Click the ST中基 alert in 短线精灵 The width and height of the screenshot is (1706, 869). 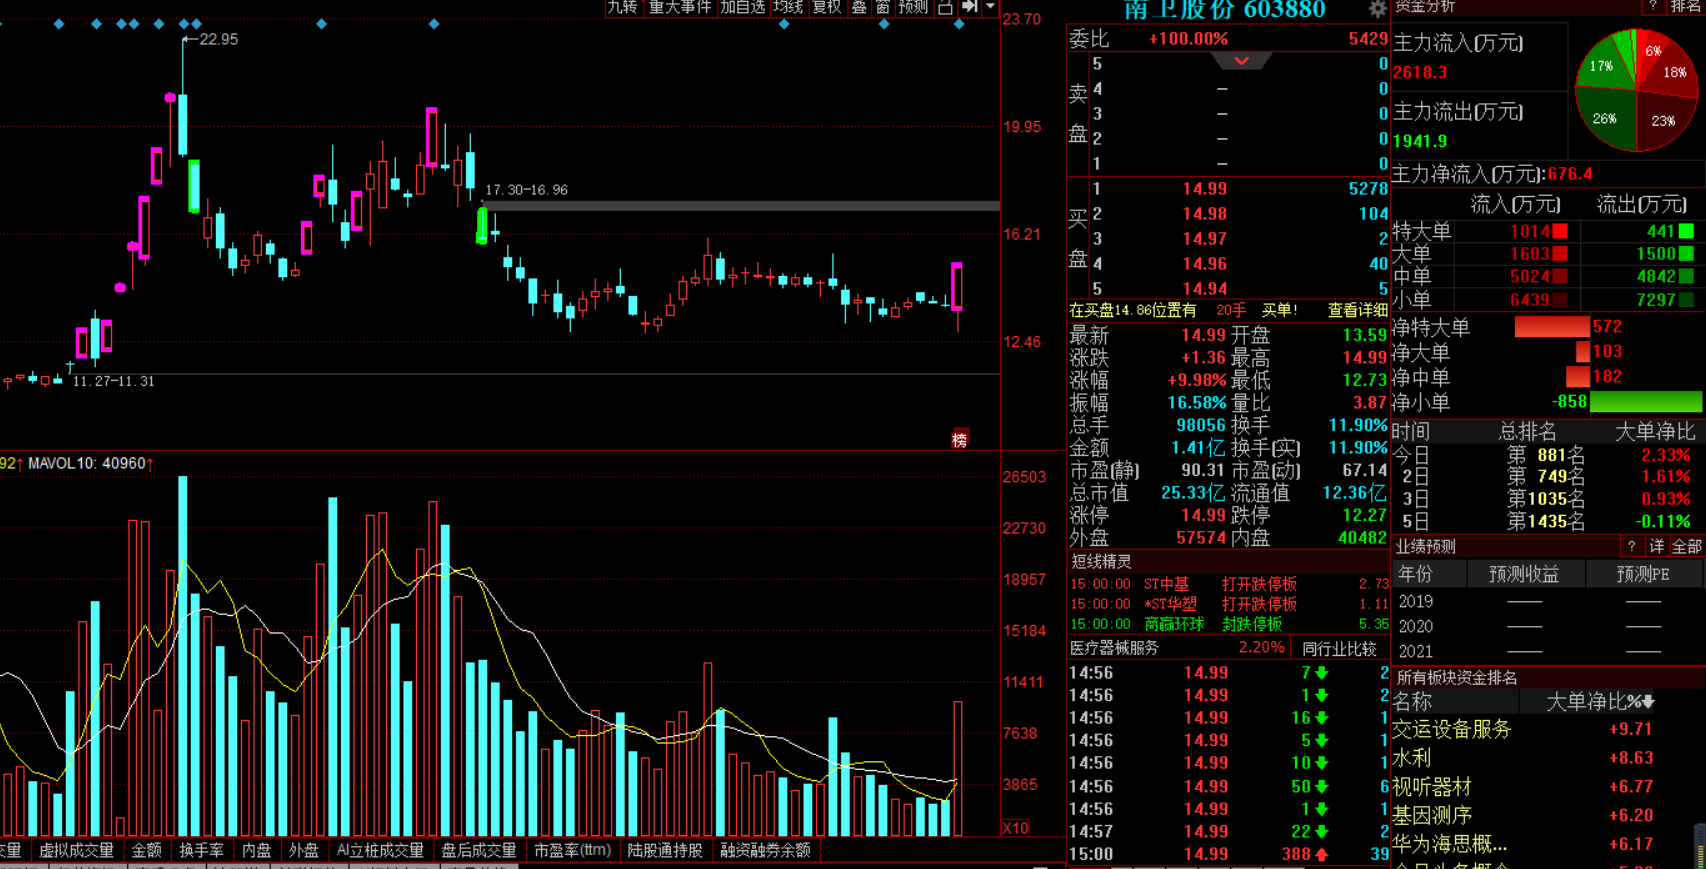click(1228, 584)
